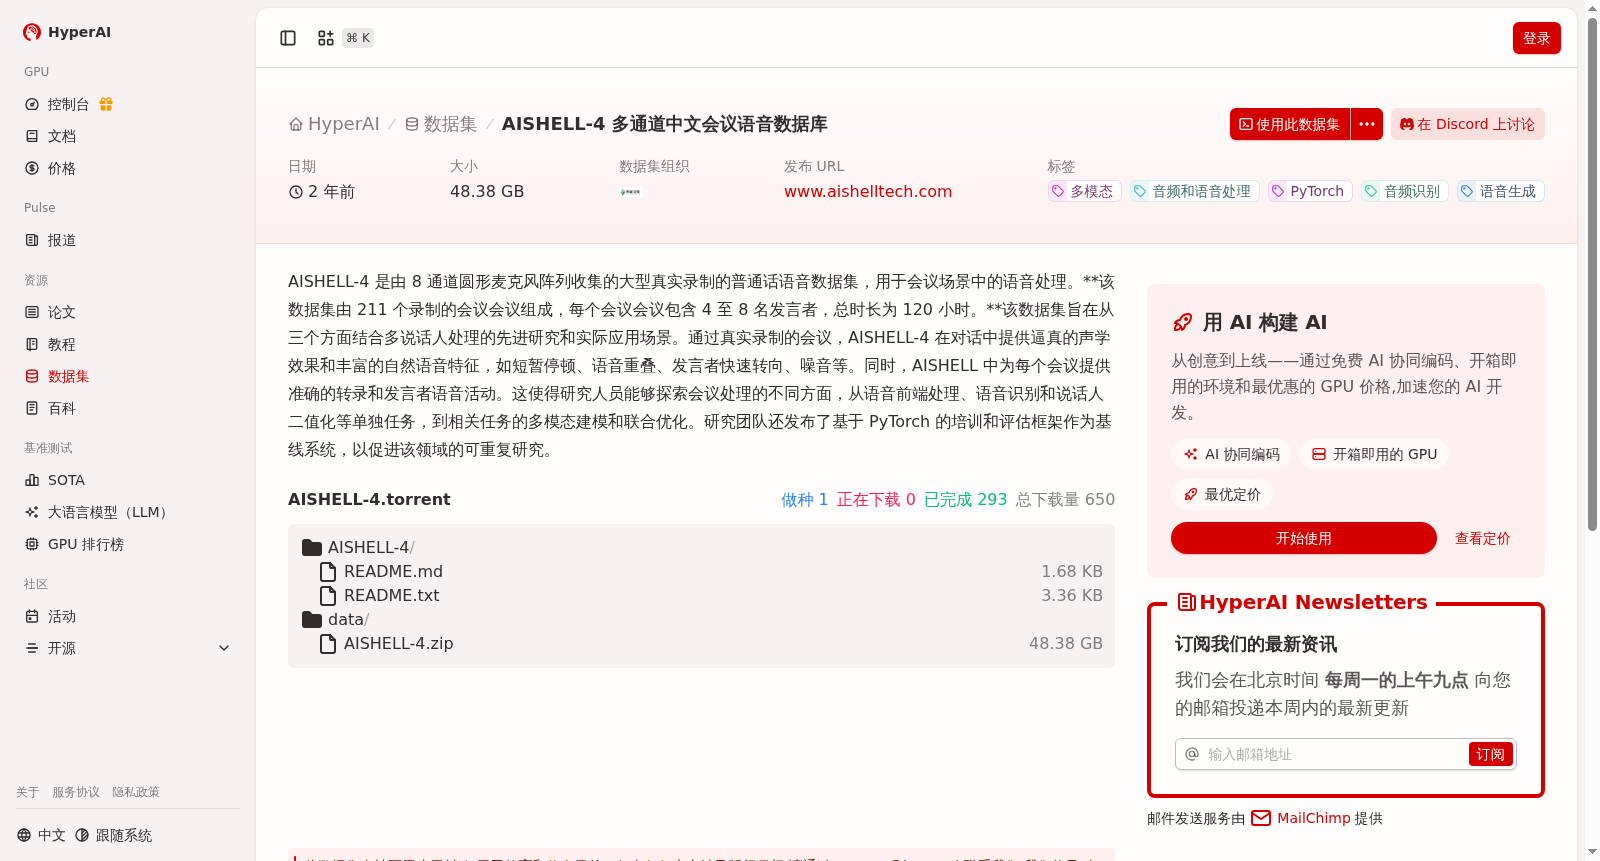The width and height of the screenshot is (1600, 861).
Task: Click the rocket icon beside 用 AI 构建 AI
Action: pyautogui.click(x=1183, y=322)
